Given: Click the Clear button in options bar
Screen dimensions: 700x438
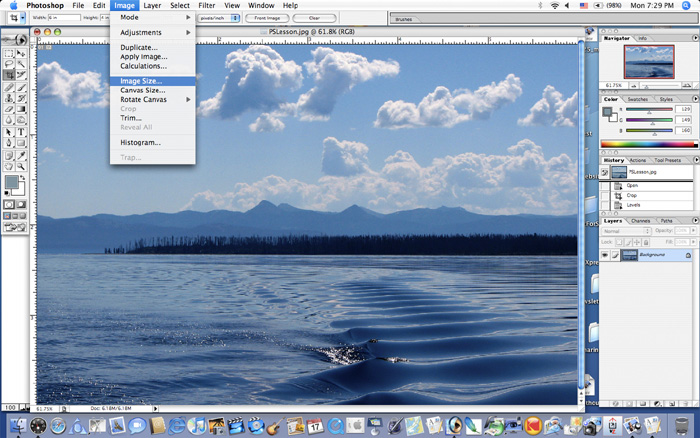Looking at the screenshot, I should 314,18.
